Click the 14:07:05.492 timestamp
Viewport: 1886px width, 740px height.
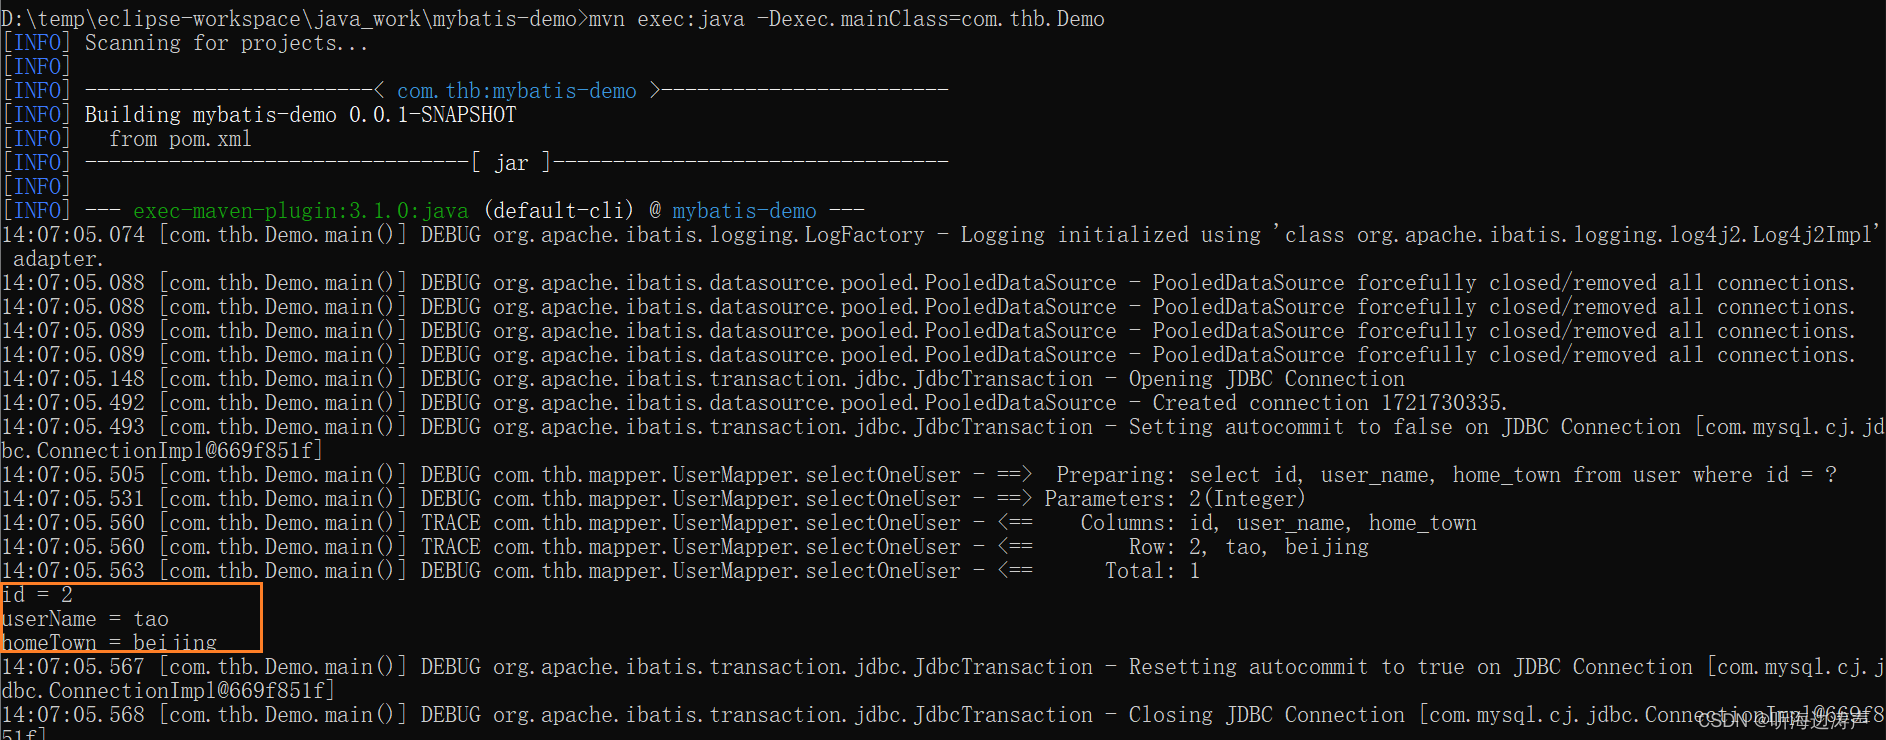(x=73, y=403)
